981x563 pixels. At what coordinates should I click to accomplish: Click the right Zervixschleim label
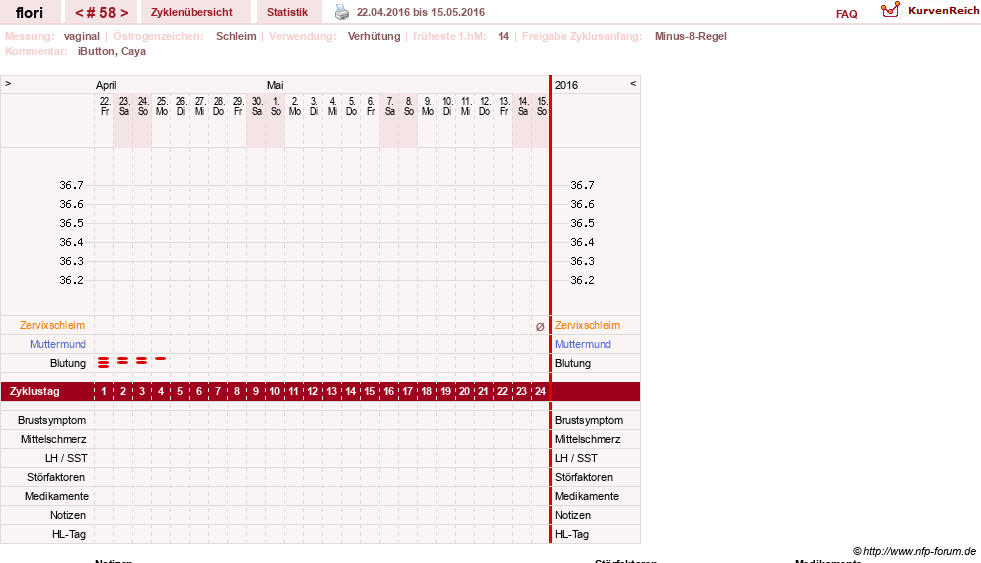coord(587,325)
